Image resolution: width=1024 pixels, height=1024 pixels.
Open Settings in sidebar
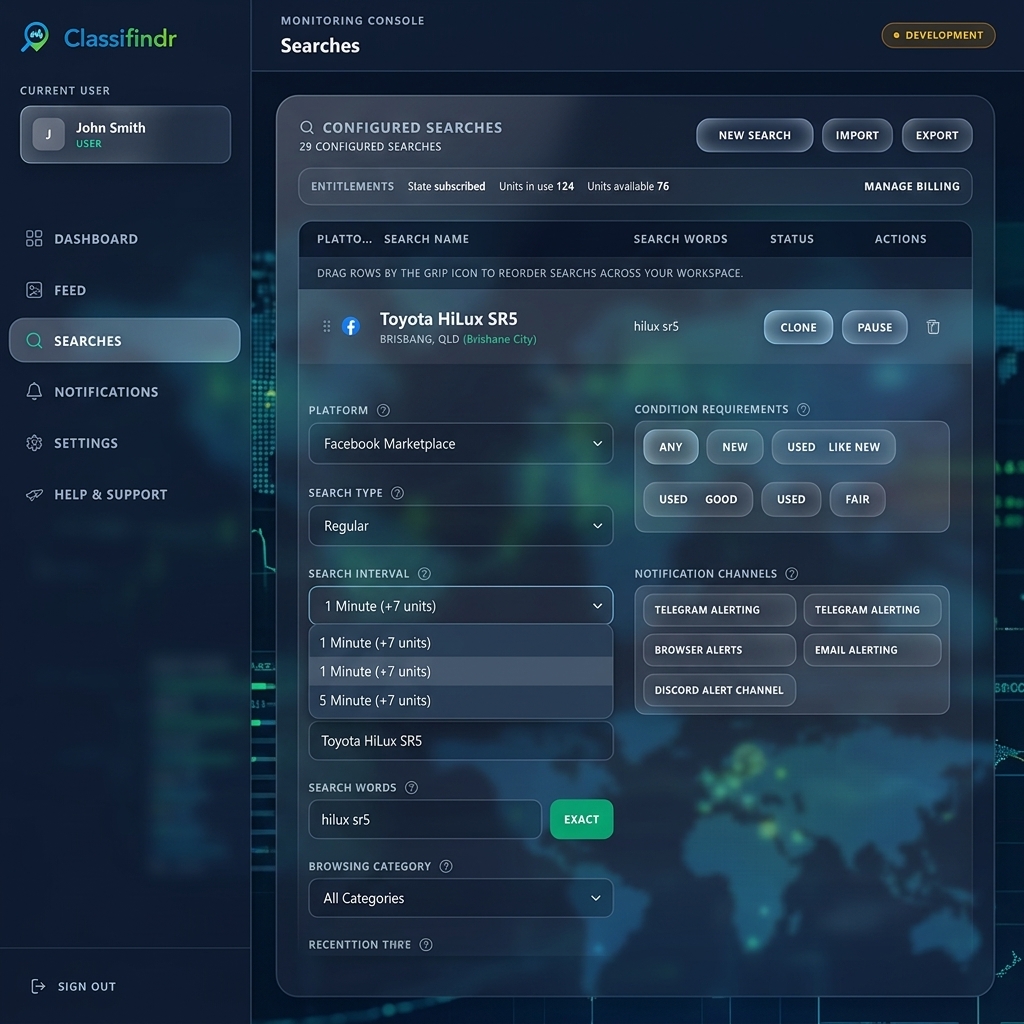click(124, 443)
